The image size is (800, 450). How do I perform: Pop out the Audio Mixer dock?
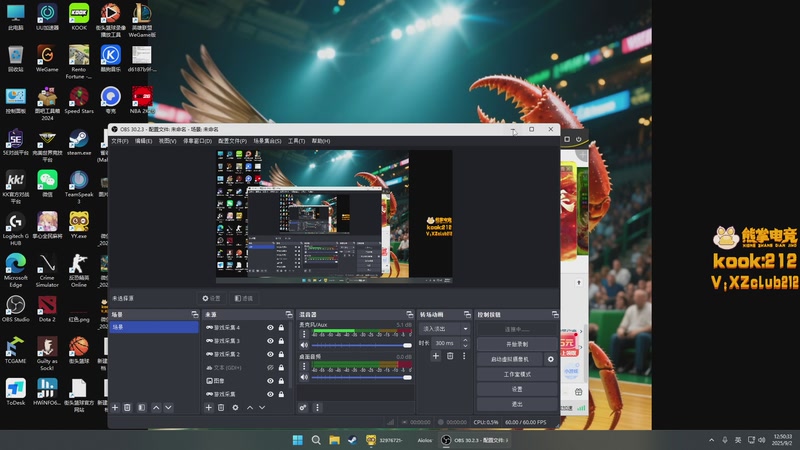[409, 314]
